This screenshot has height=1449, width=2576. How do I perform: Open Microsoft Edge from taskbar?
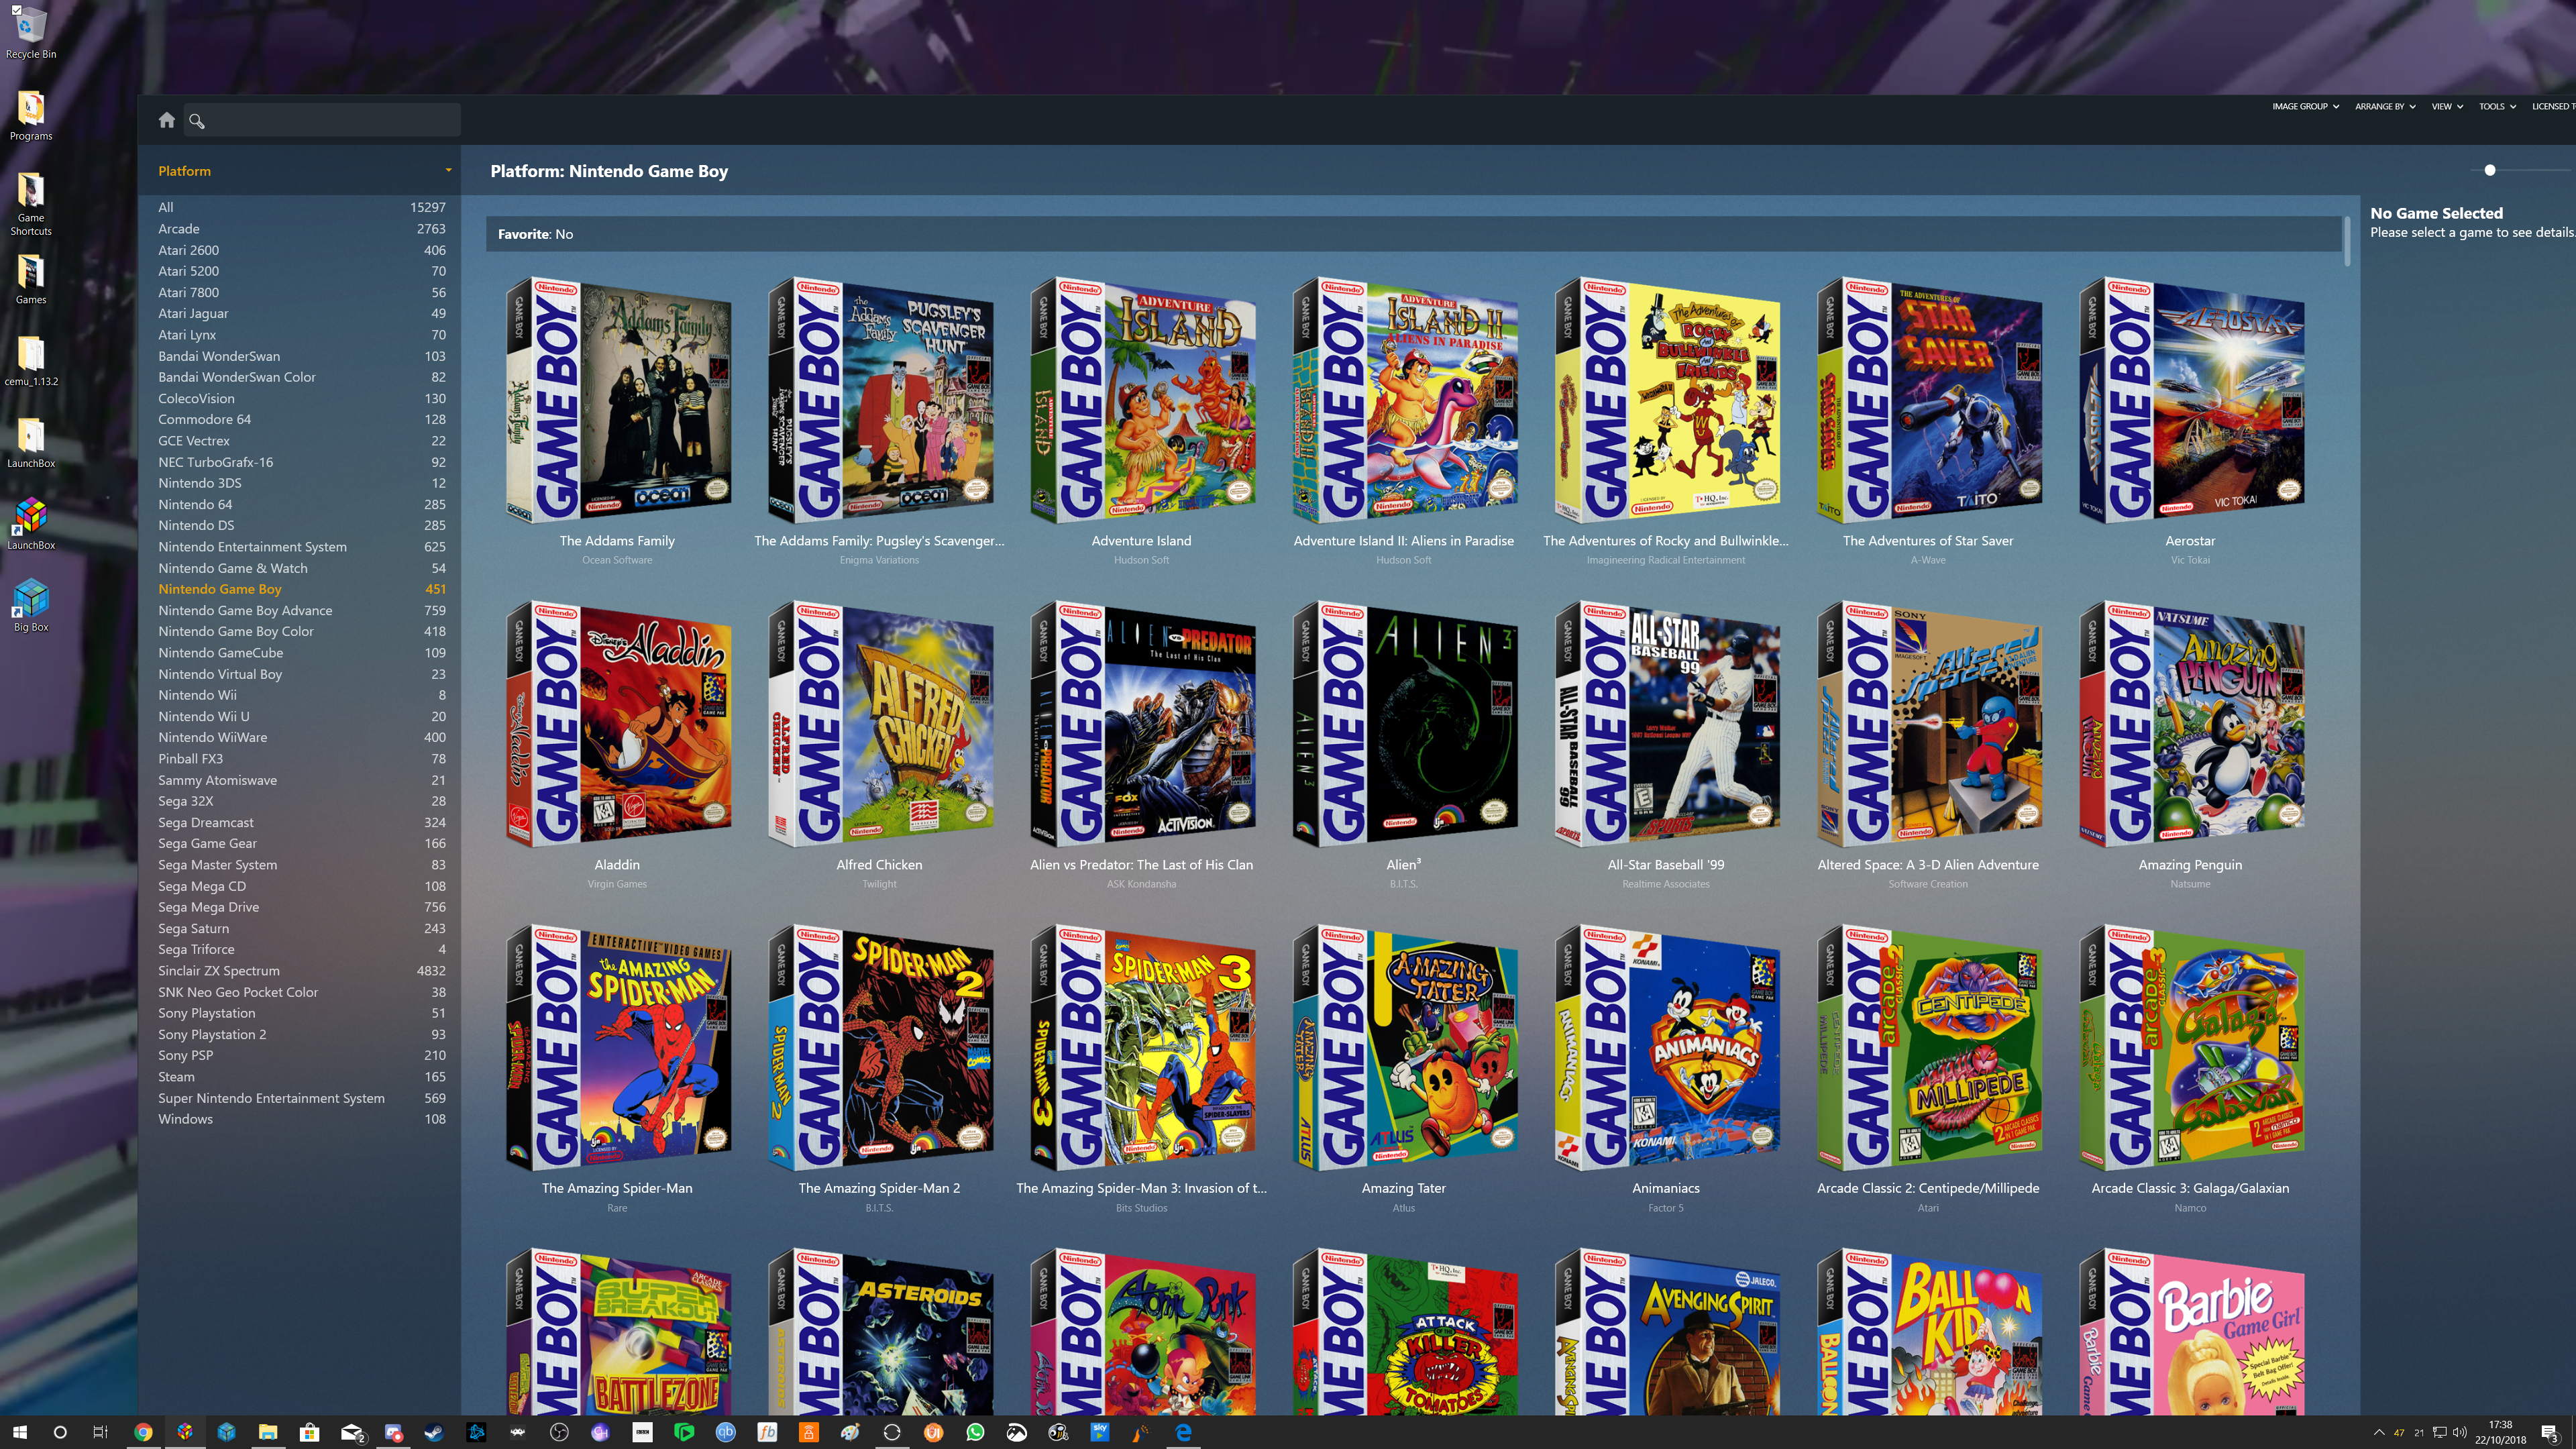coord(1183,1432)
